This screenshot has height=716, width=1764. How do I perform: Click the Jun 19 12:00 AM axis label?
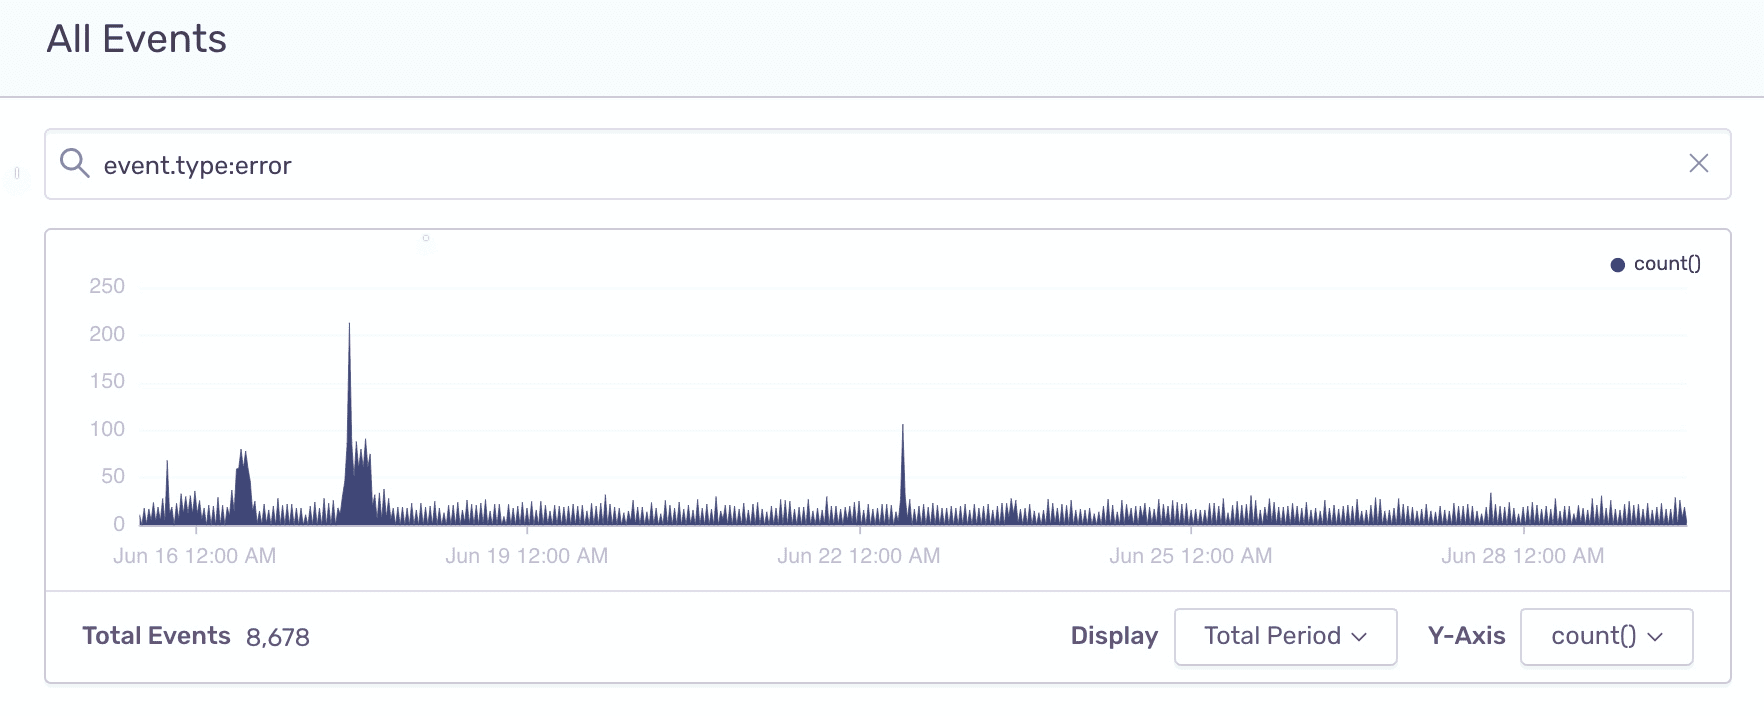coord(526,556)
